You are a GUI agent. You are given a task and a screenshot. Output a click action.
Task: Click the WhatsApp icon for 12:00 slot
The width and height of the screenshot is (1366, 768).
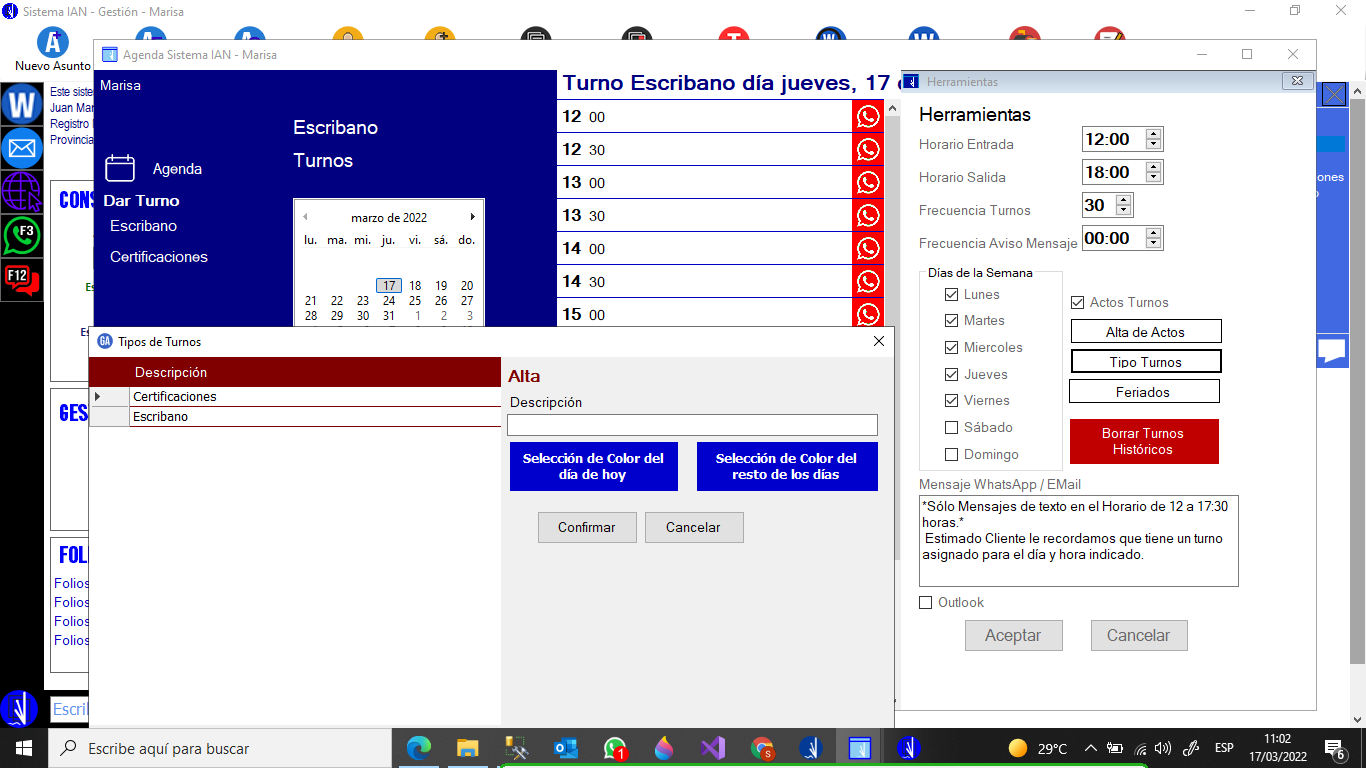(868, 116)
